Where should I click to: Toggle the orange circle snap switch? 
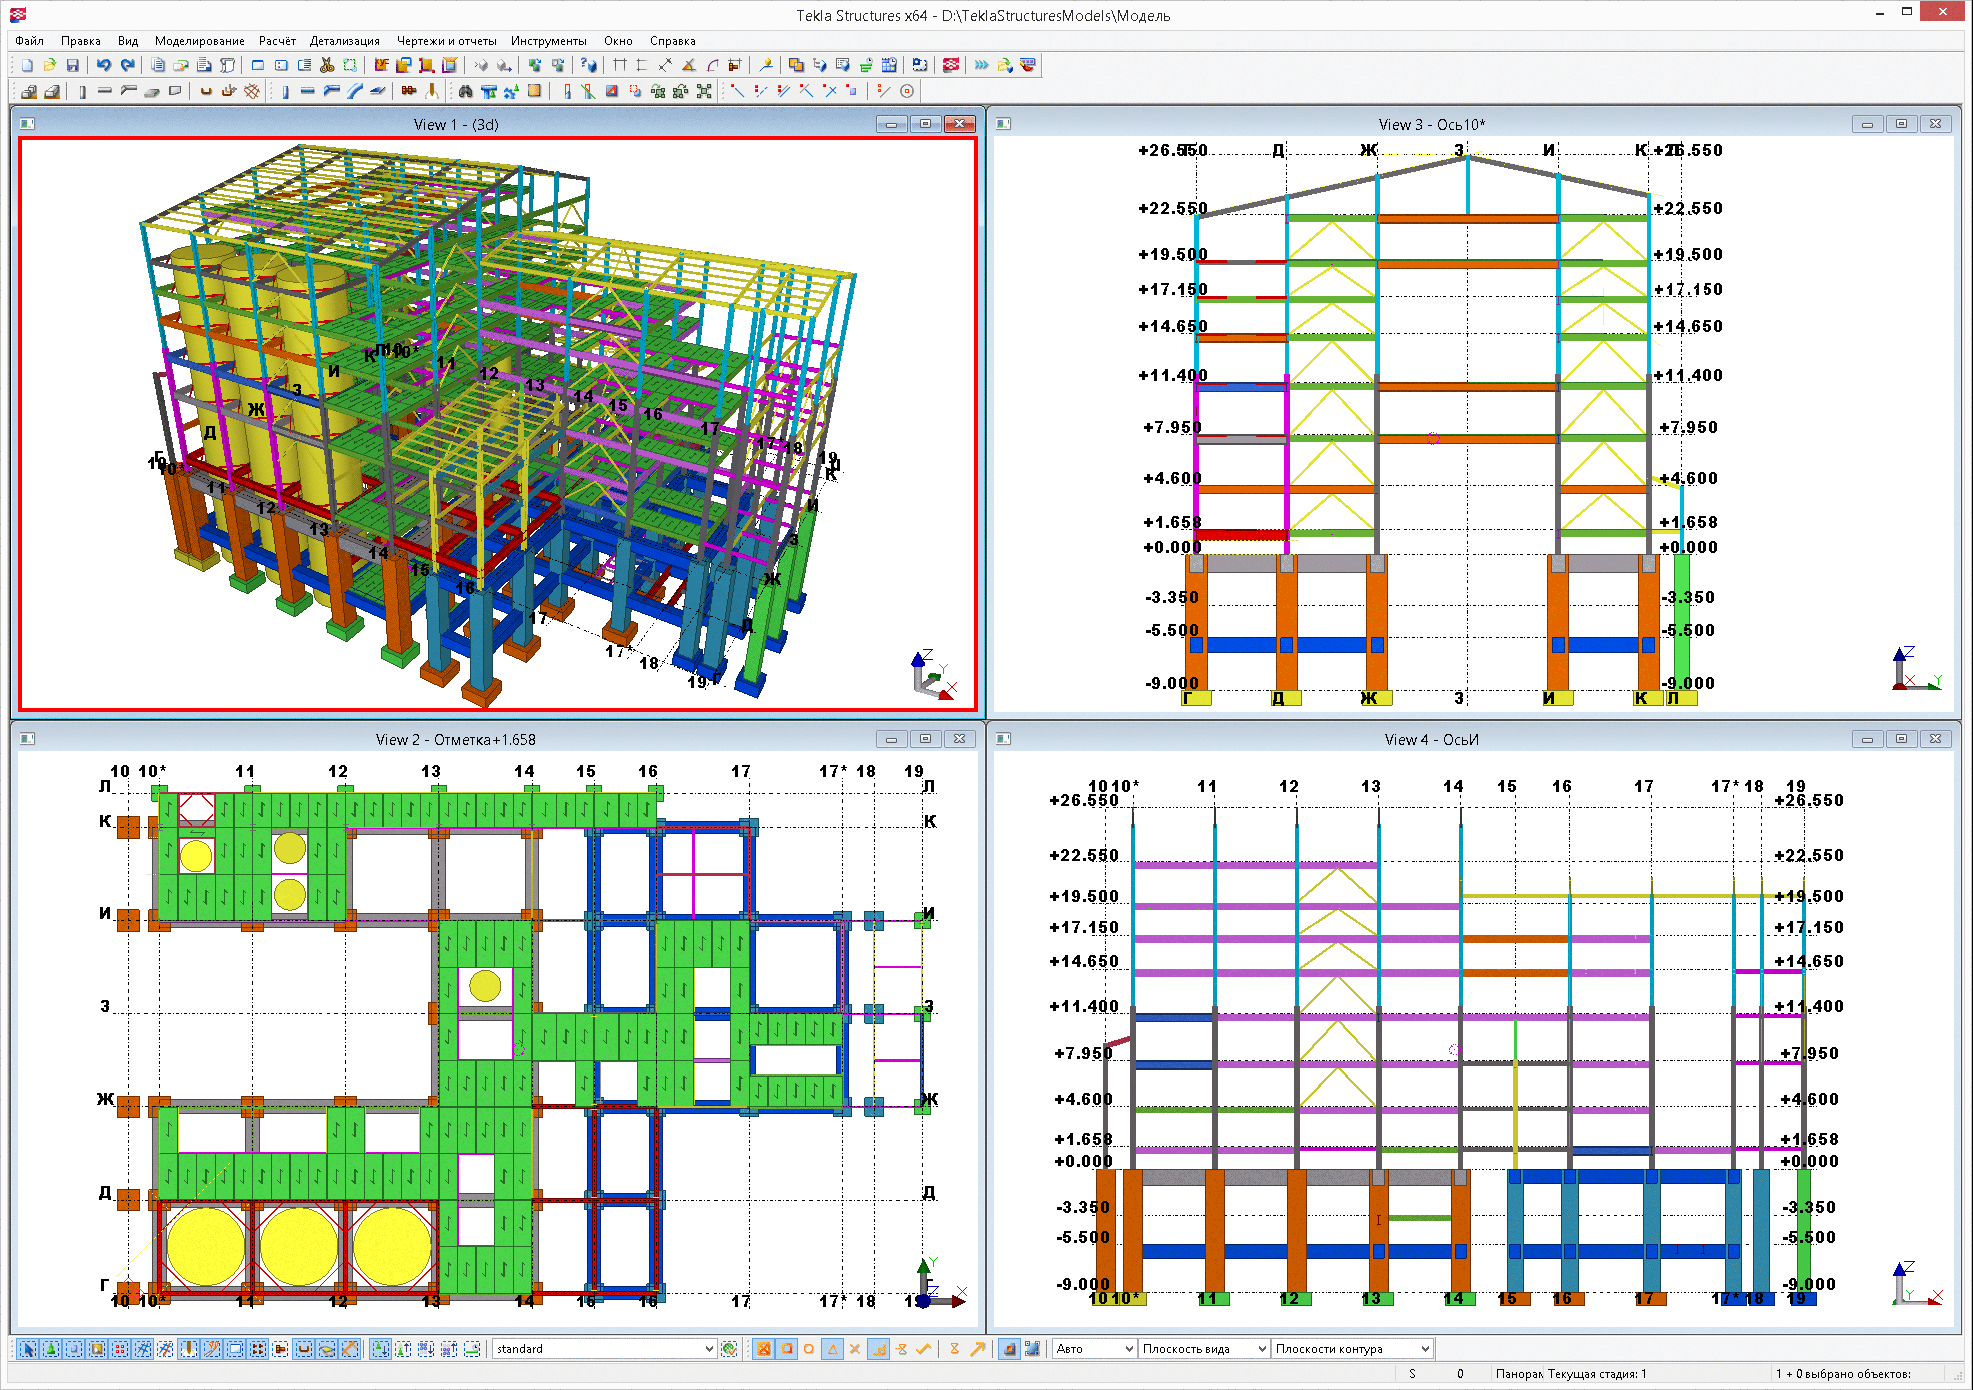[809, 1349]
